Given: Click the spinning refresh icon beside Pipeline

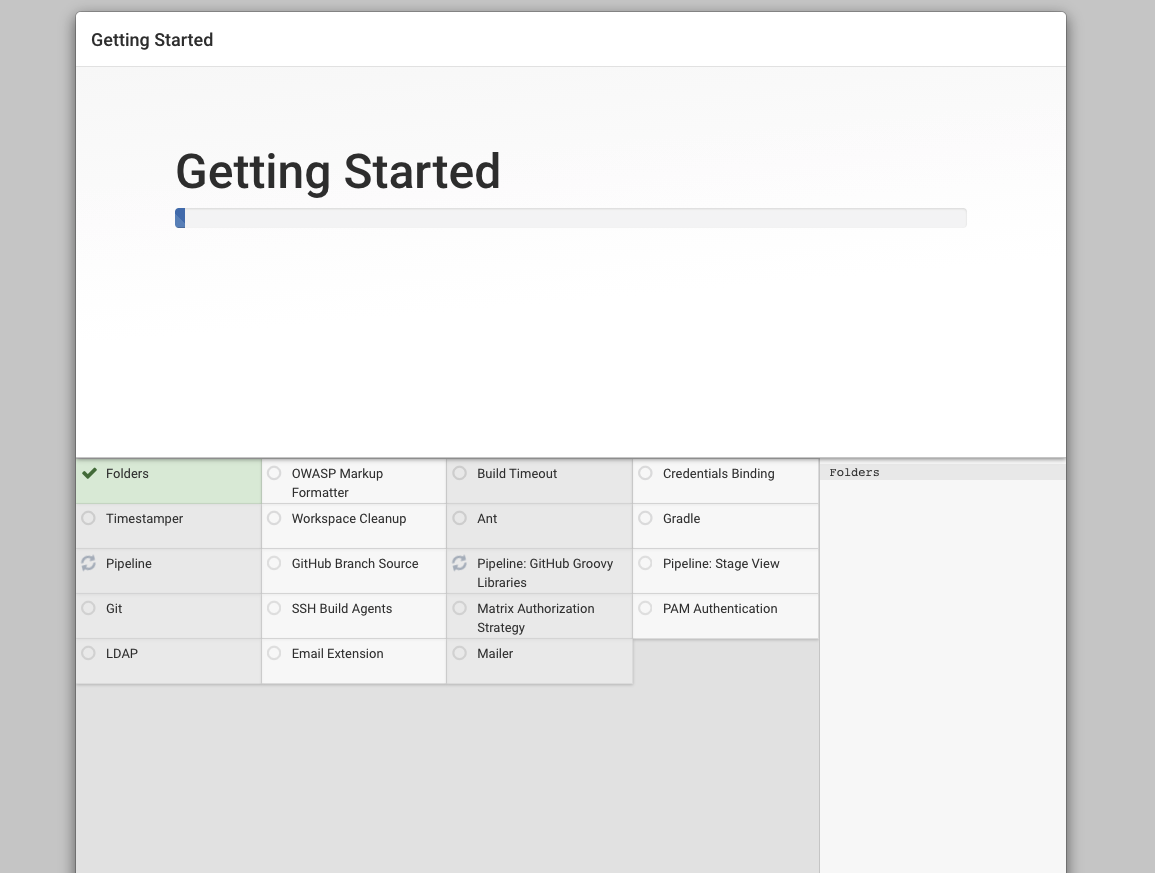Looking at the screenshot, I should 88,563.
